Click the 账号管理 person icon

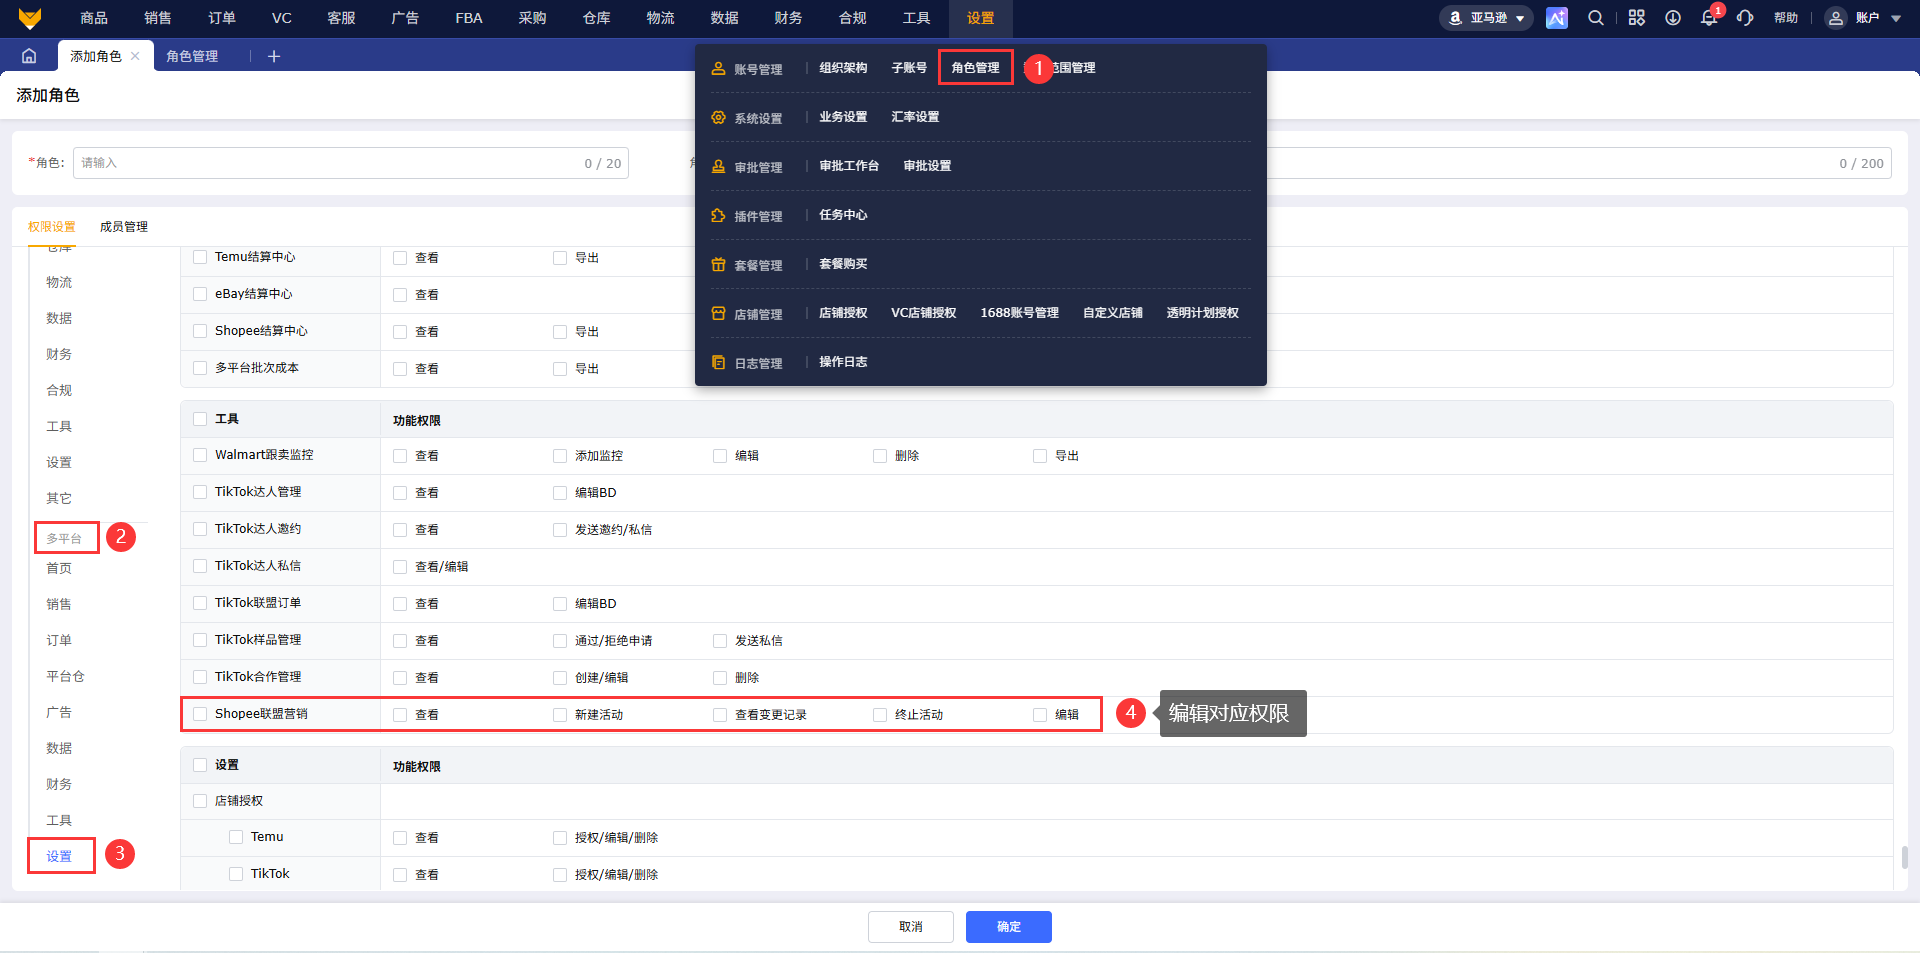tap(718, 69)
